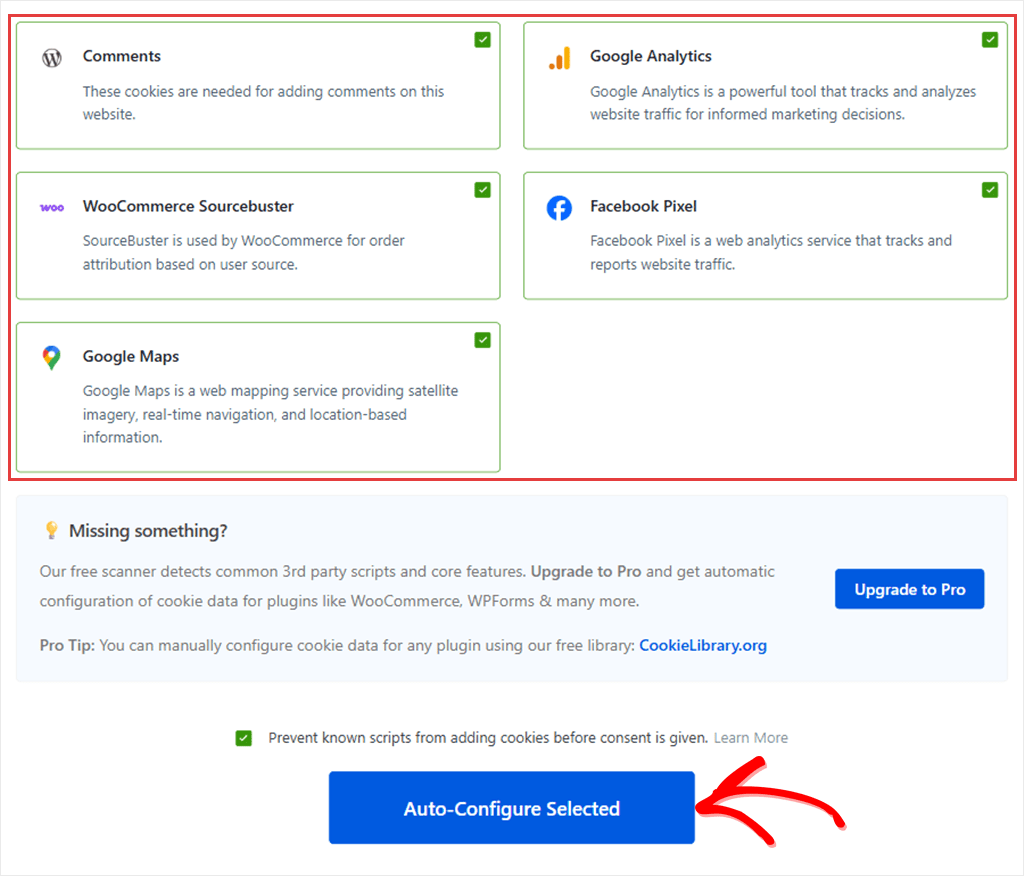Select the Comments card title
Screen dimensions: 1024x876
point(121,56)
